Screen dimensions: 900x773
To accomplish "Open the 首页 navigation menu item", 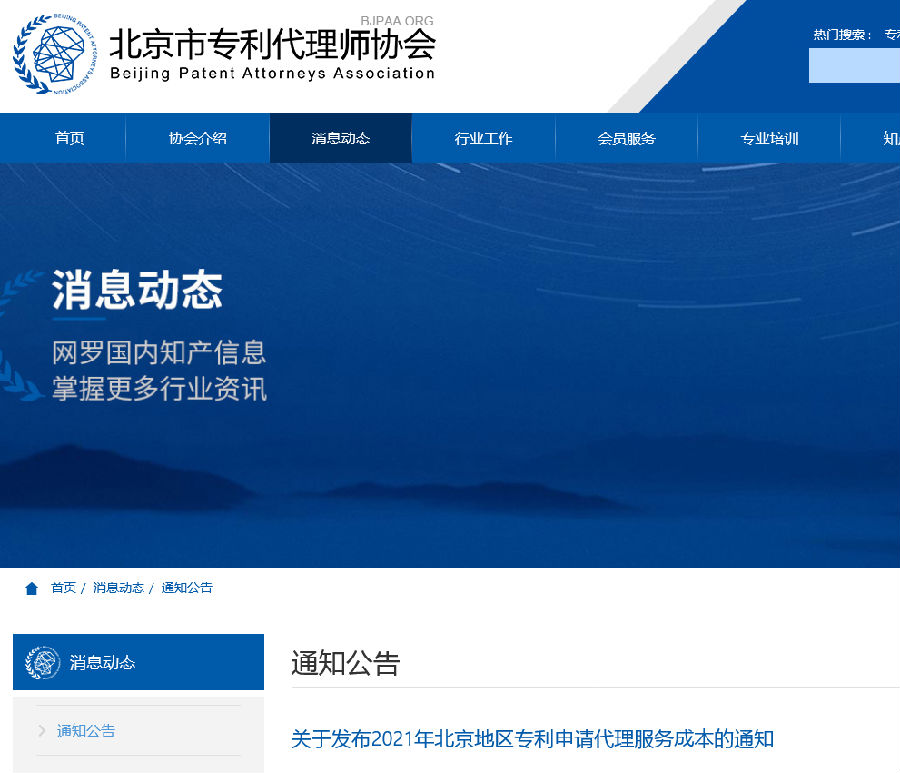I will 70,138.
